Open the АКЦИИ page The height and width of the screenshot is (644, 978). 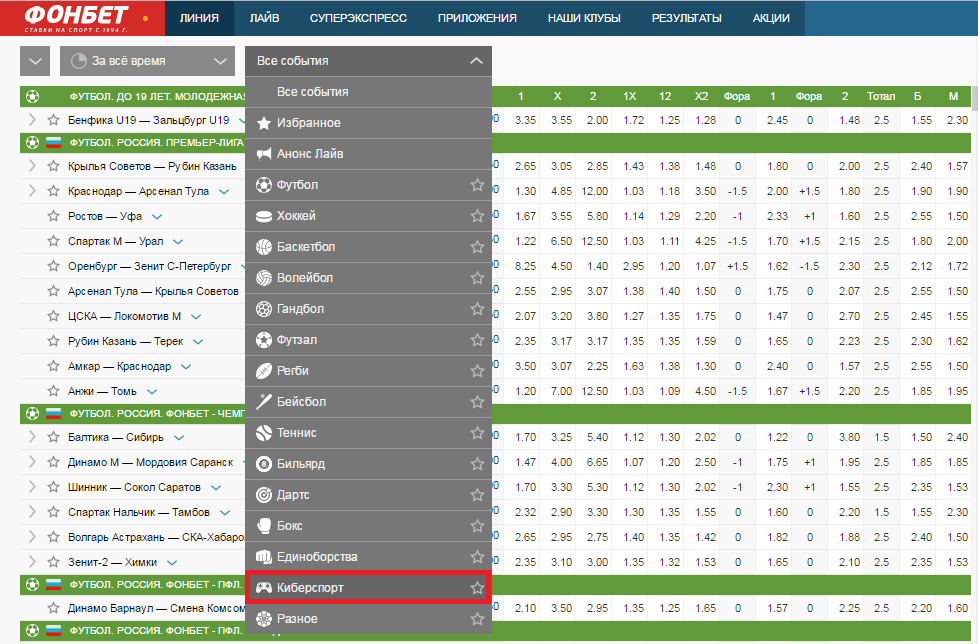pyautogui.click(x=771, y=18)
